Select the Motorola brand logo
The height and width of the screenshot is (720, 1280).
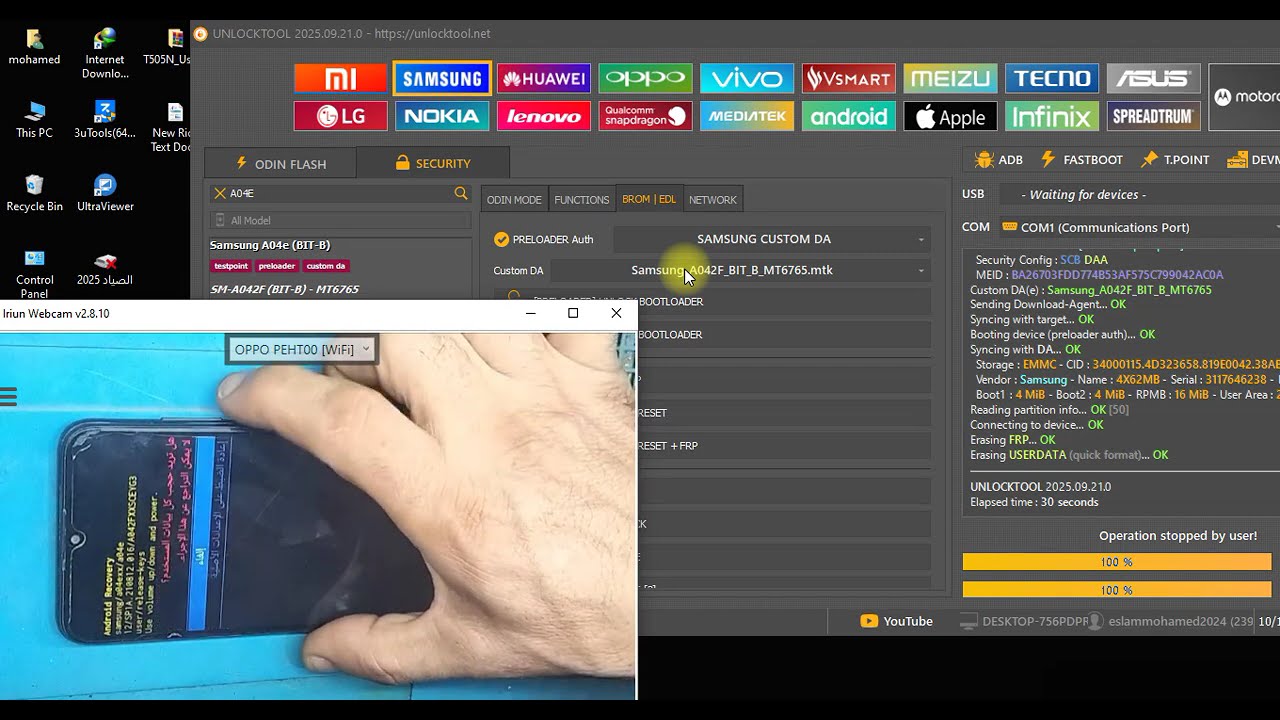[1245, 97]
